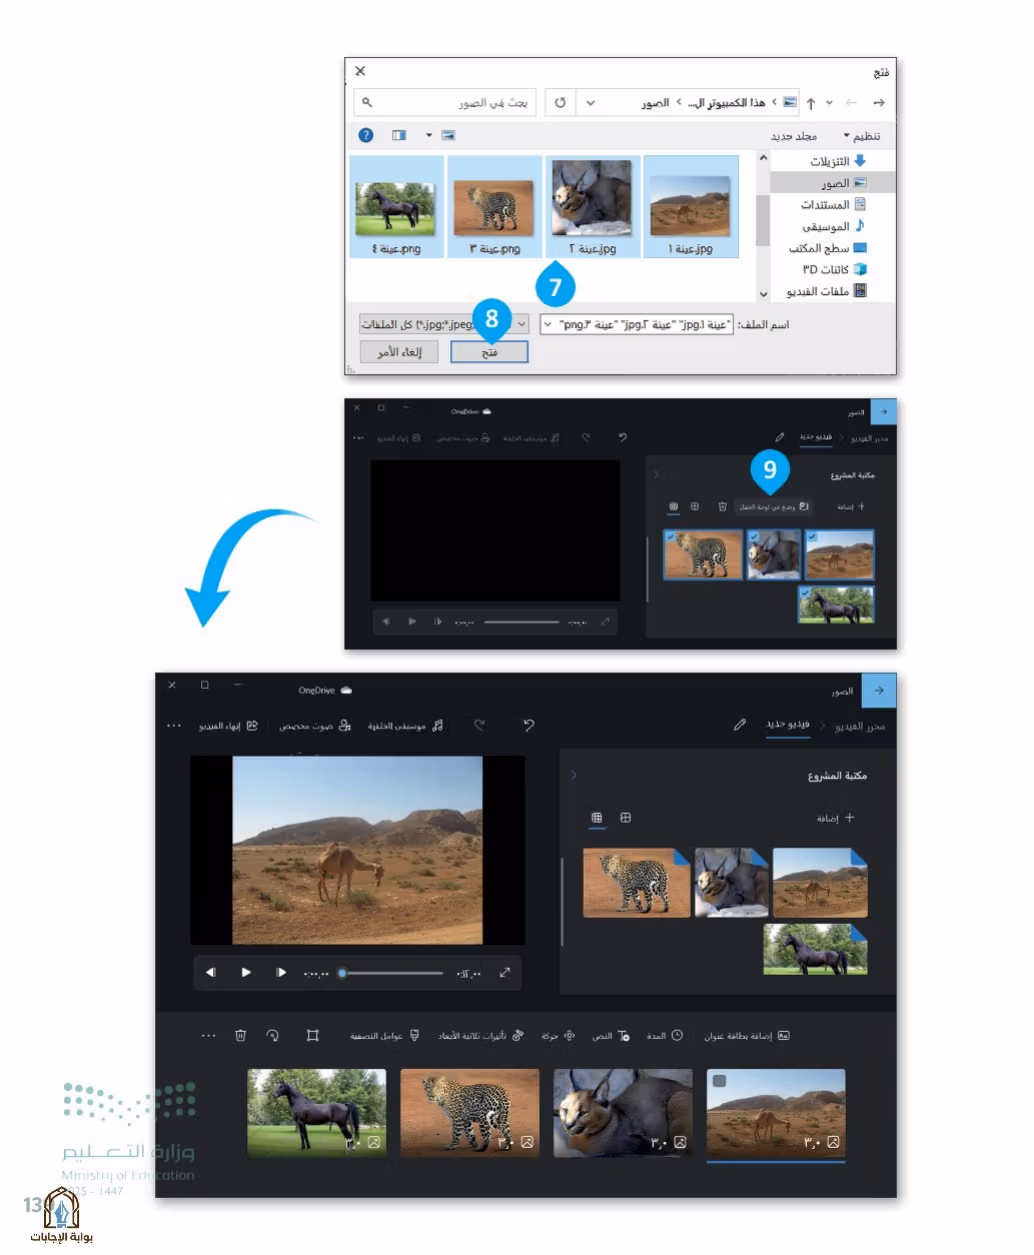This screenshot has width=1034, height=1255.
Task: Toggle the checked leopard thumbnail in middle window
Action: click(x=703, y=554)
